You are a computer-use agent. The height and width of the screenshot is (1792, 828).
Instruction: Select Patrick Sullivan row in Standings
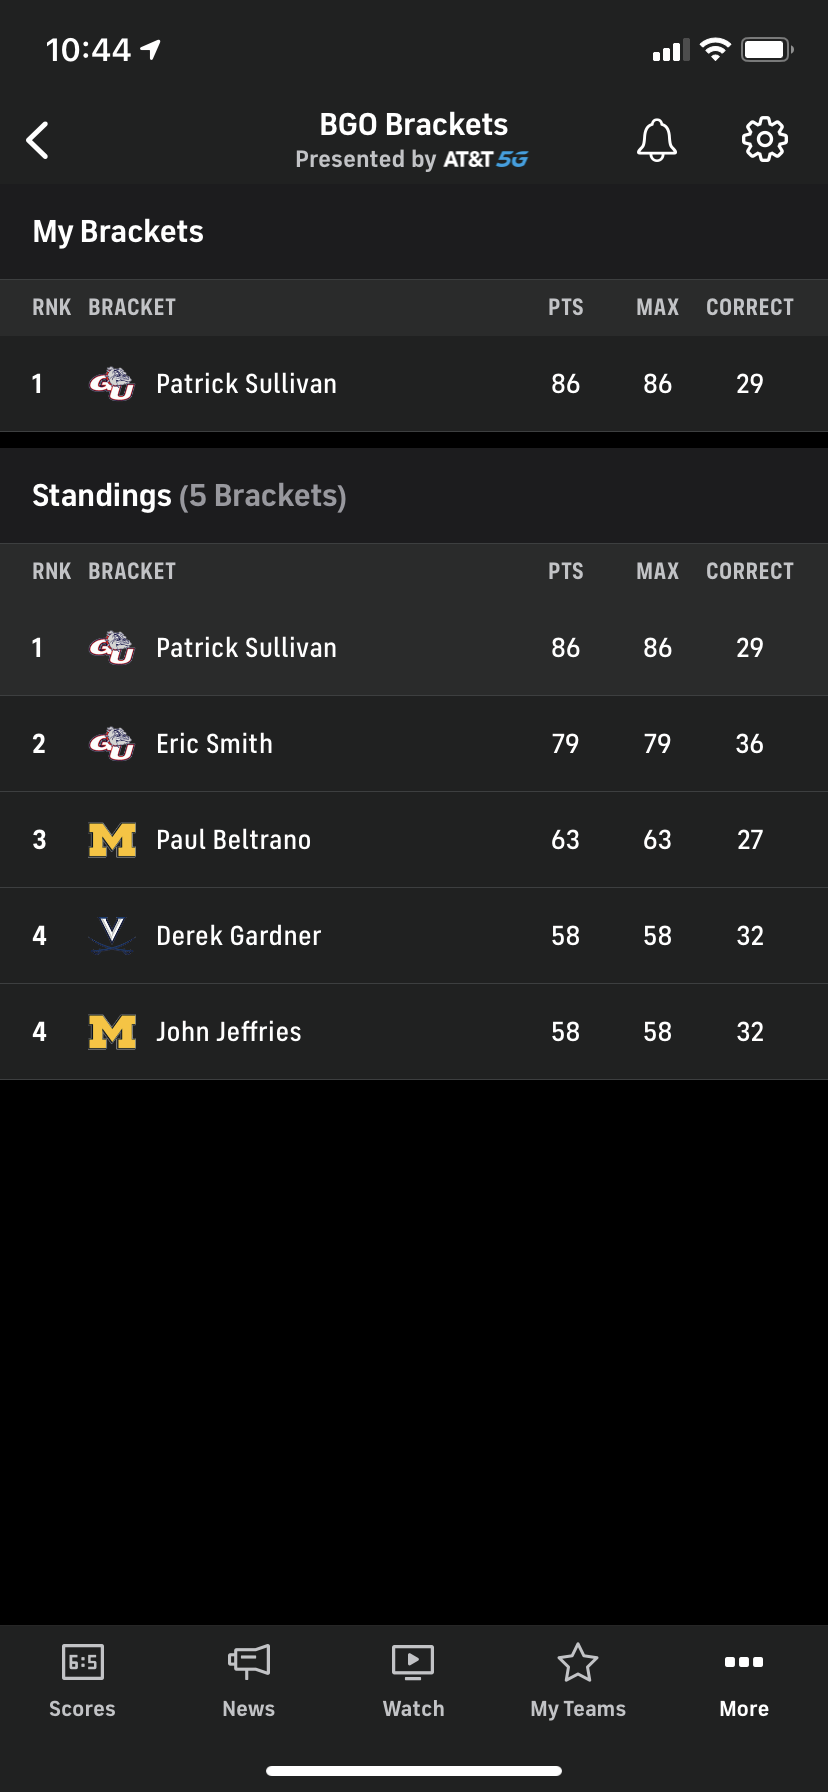click(414, 648)
